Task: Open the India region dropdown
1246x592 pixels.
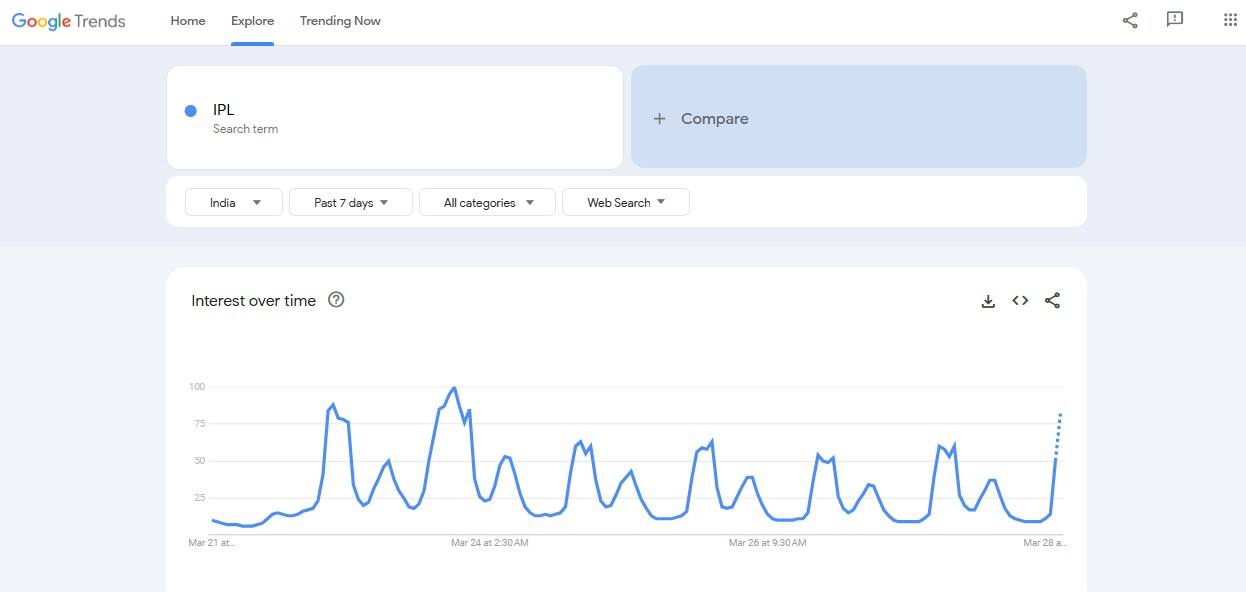Action: tap(234, 202)
